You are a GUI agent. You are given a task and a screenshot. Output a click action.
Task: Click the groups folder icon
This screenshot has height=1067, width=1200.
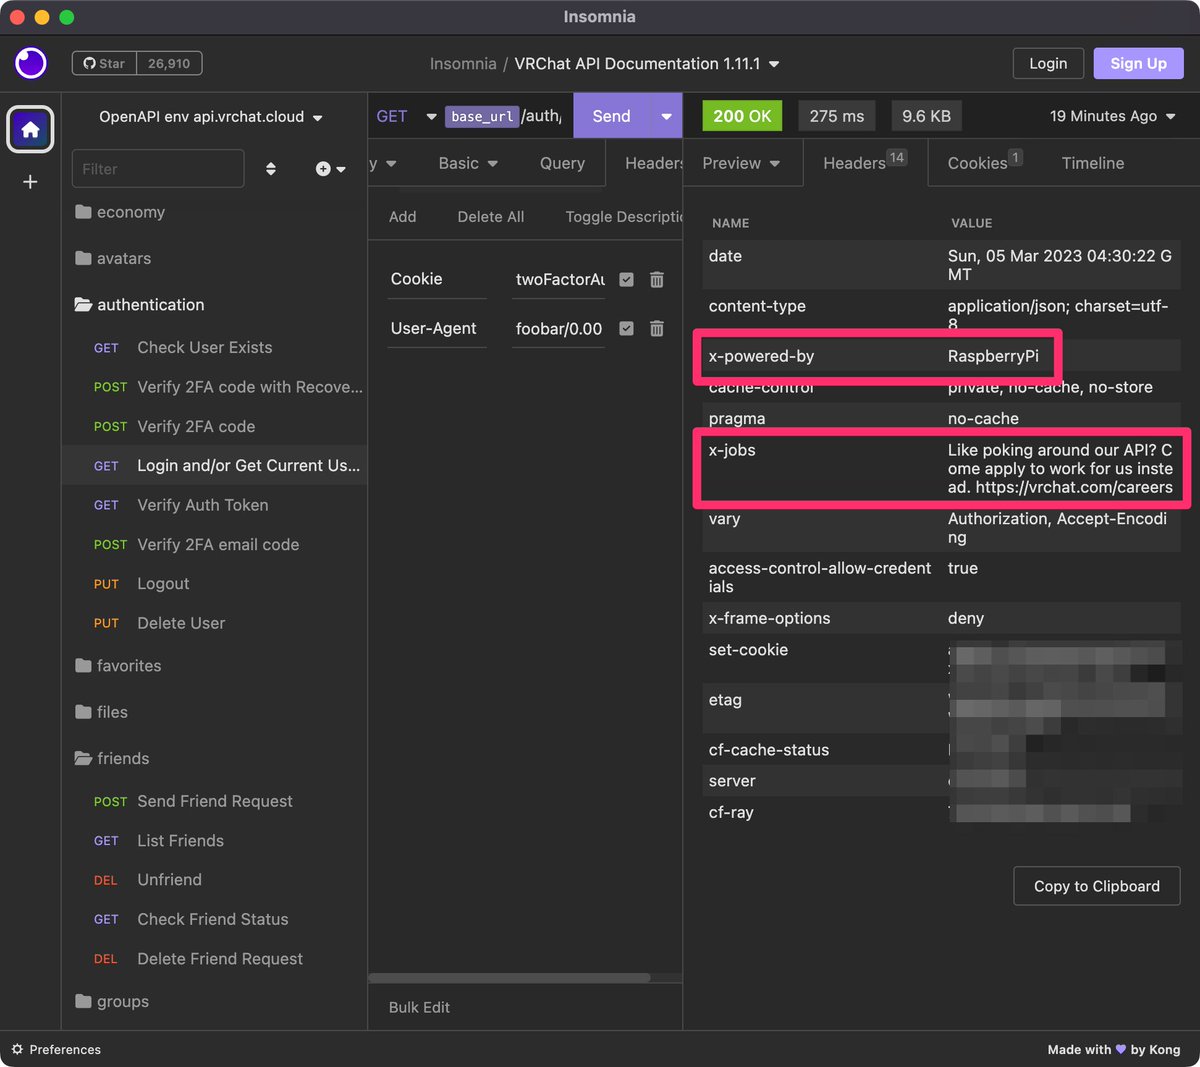tap(83, 1001)
